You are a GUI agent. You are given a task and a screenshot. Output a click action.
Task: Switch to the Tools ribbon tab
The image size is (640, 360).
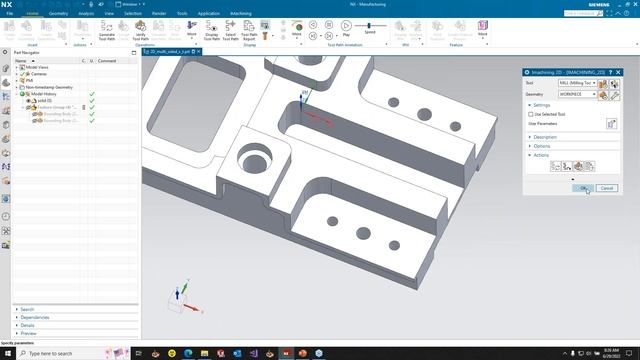click(182, 13)
